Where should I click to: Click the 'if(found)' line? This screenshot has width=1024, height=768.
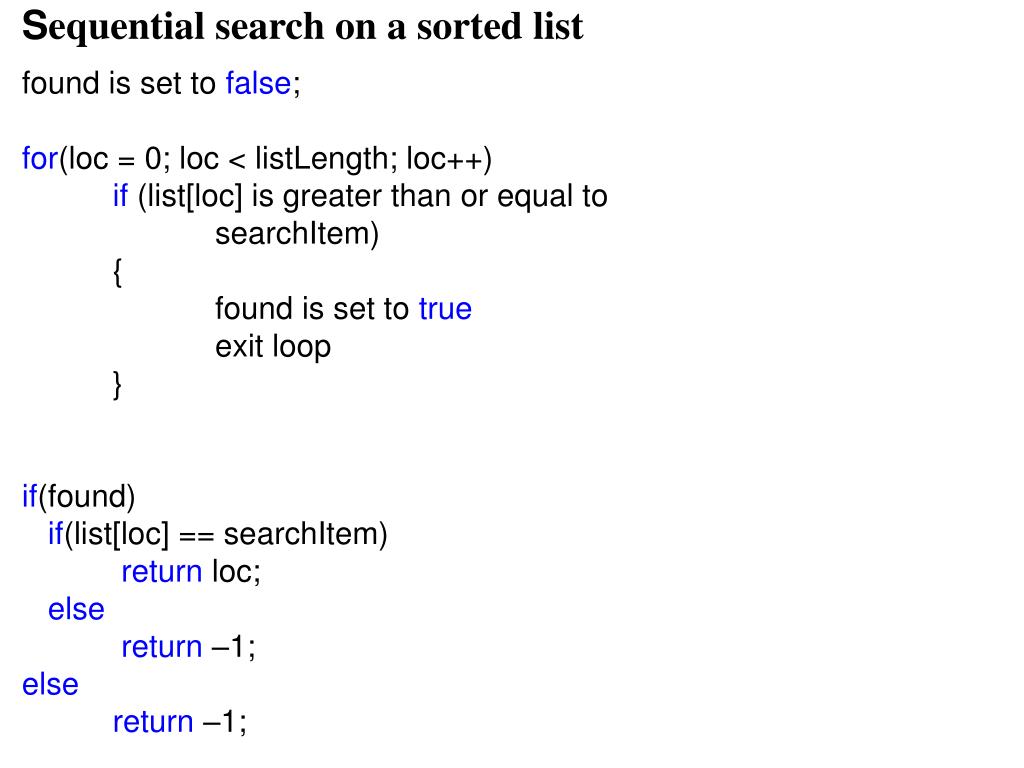[x=78, y=496]
